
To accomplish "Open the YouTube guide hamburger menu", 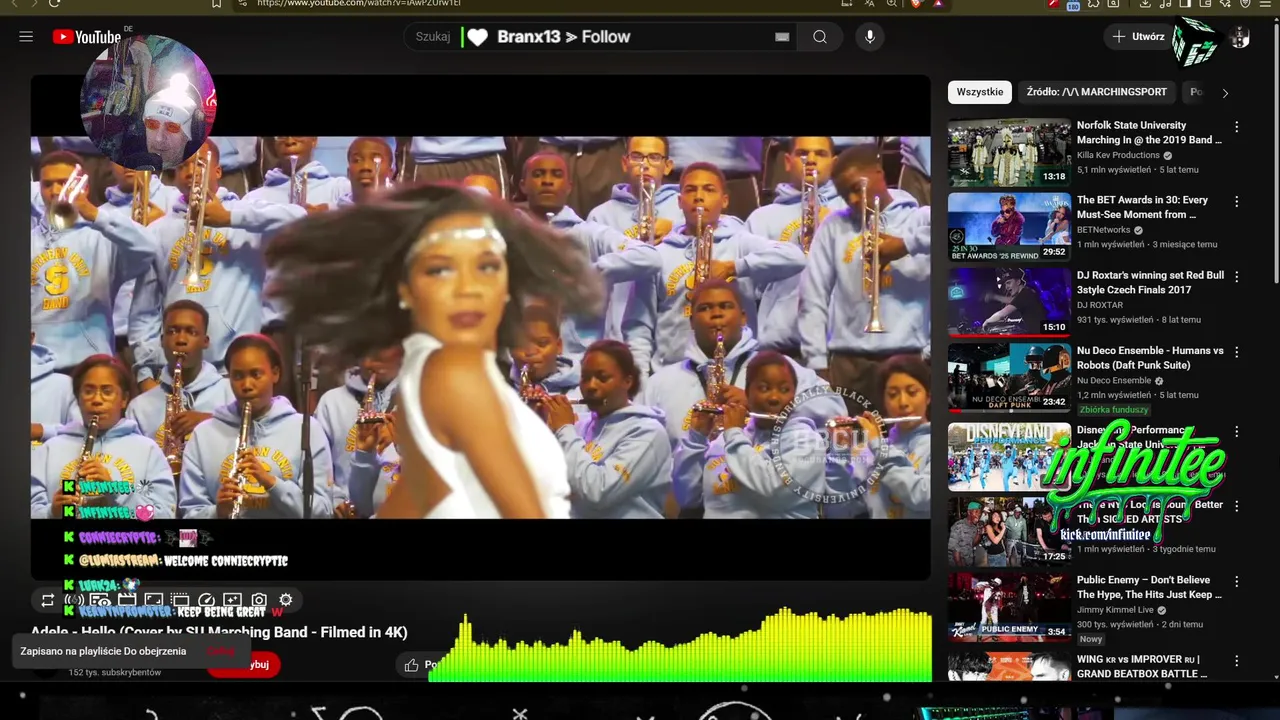I will (x=26, y=37).
